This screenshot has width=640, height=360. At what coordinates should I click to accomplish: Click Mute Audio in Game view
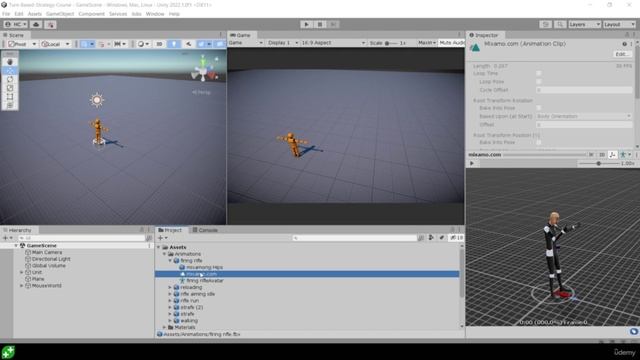tap(452, 43)
